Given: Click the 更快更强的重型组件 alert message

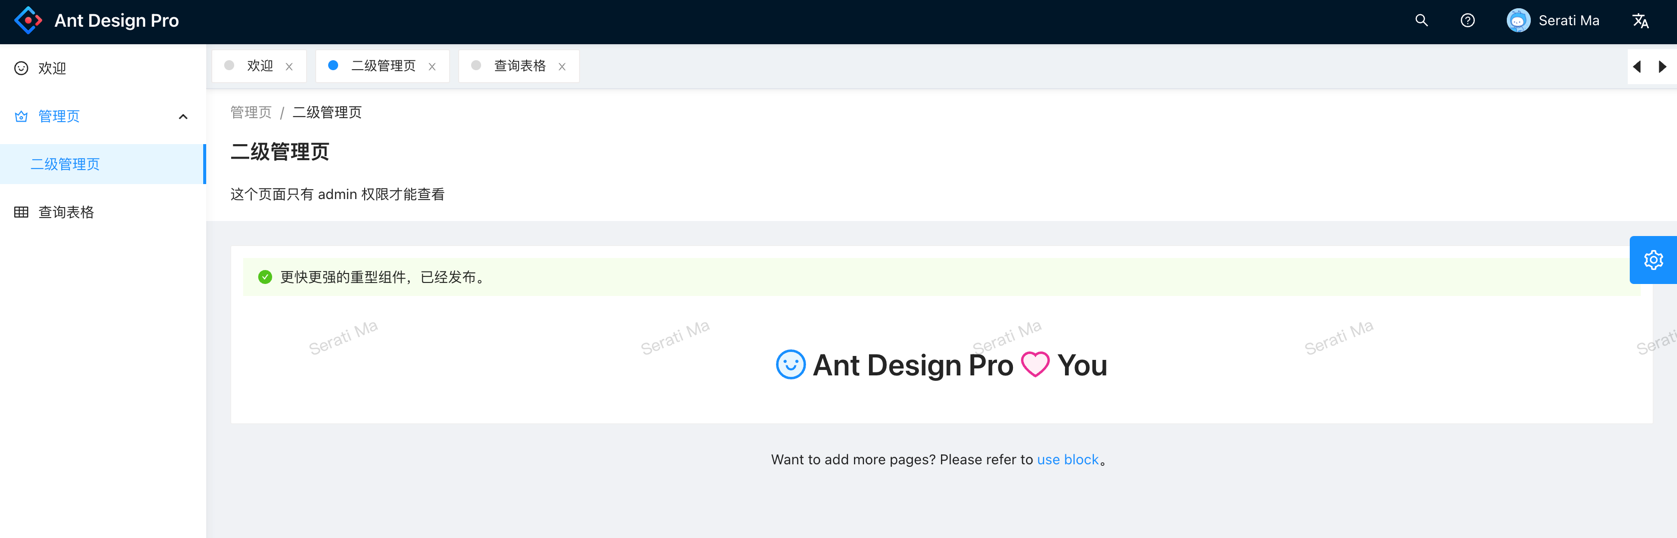Looking at the screenshot, I should point(385,277).
